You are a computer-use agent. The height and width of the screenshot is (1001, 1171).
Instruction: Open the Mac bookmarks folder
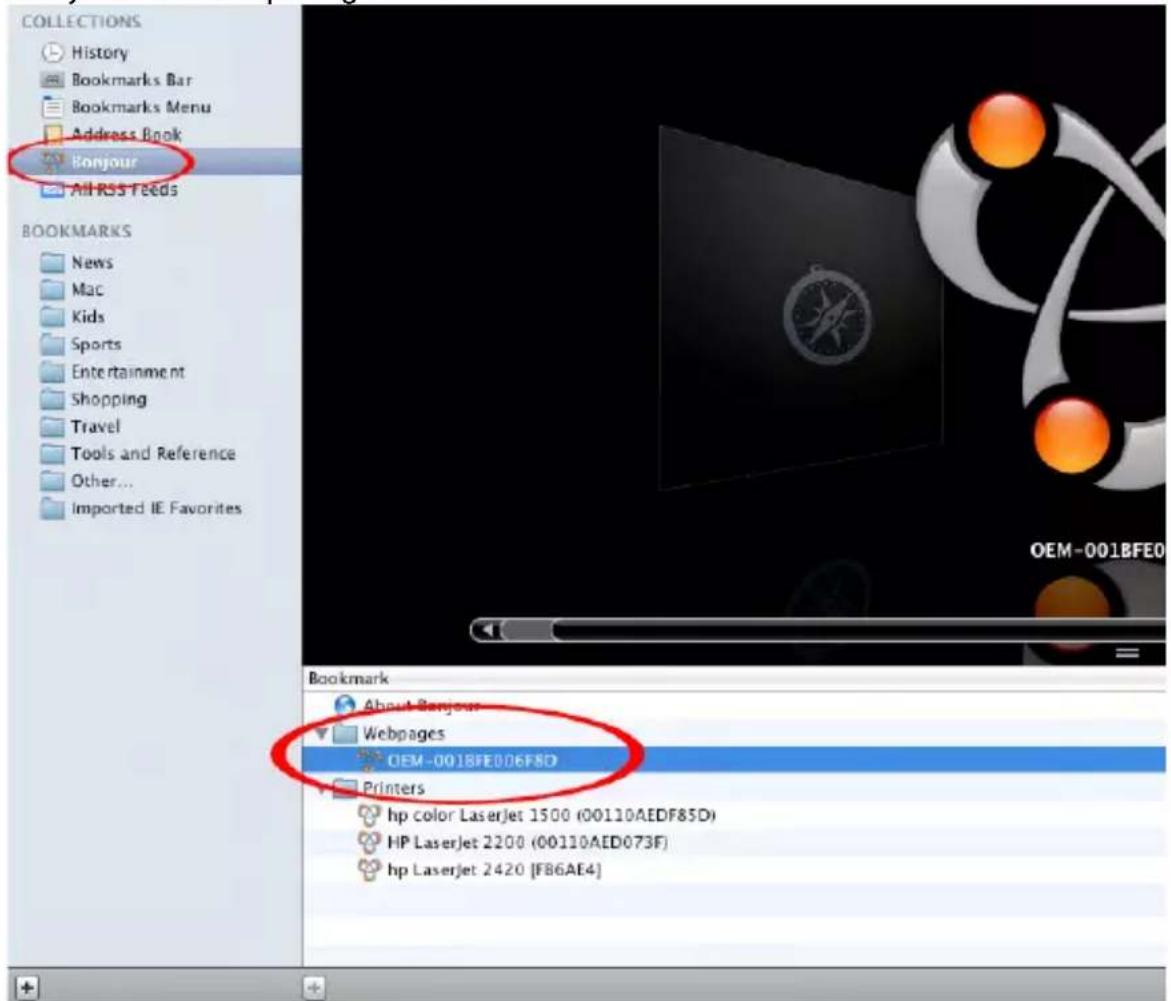(x=87, y=290)
